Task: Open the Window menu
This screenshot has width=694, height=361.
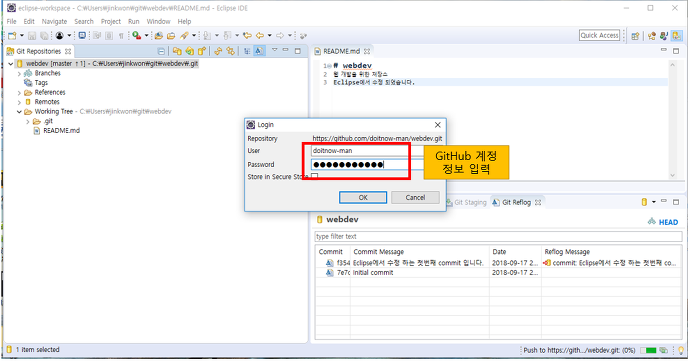Action: 158,21
